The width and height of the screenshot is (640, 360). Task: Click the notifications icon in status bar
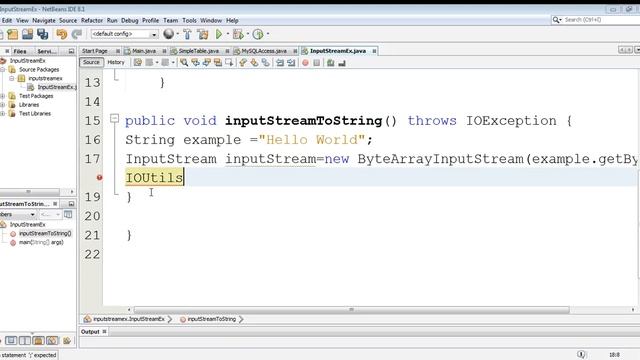coord(581,354)
